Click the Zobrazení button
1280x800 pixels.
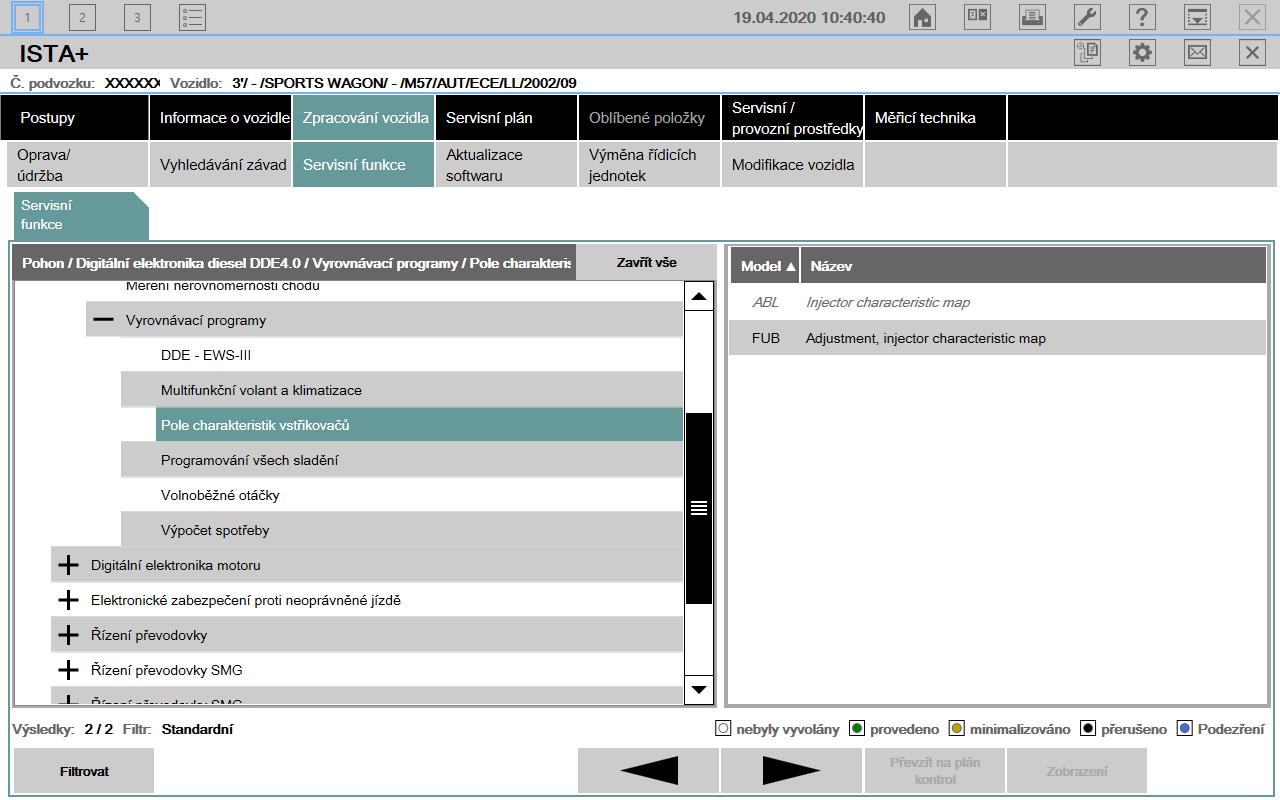click(1077, 771)
